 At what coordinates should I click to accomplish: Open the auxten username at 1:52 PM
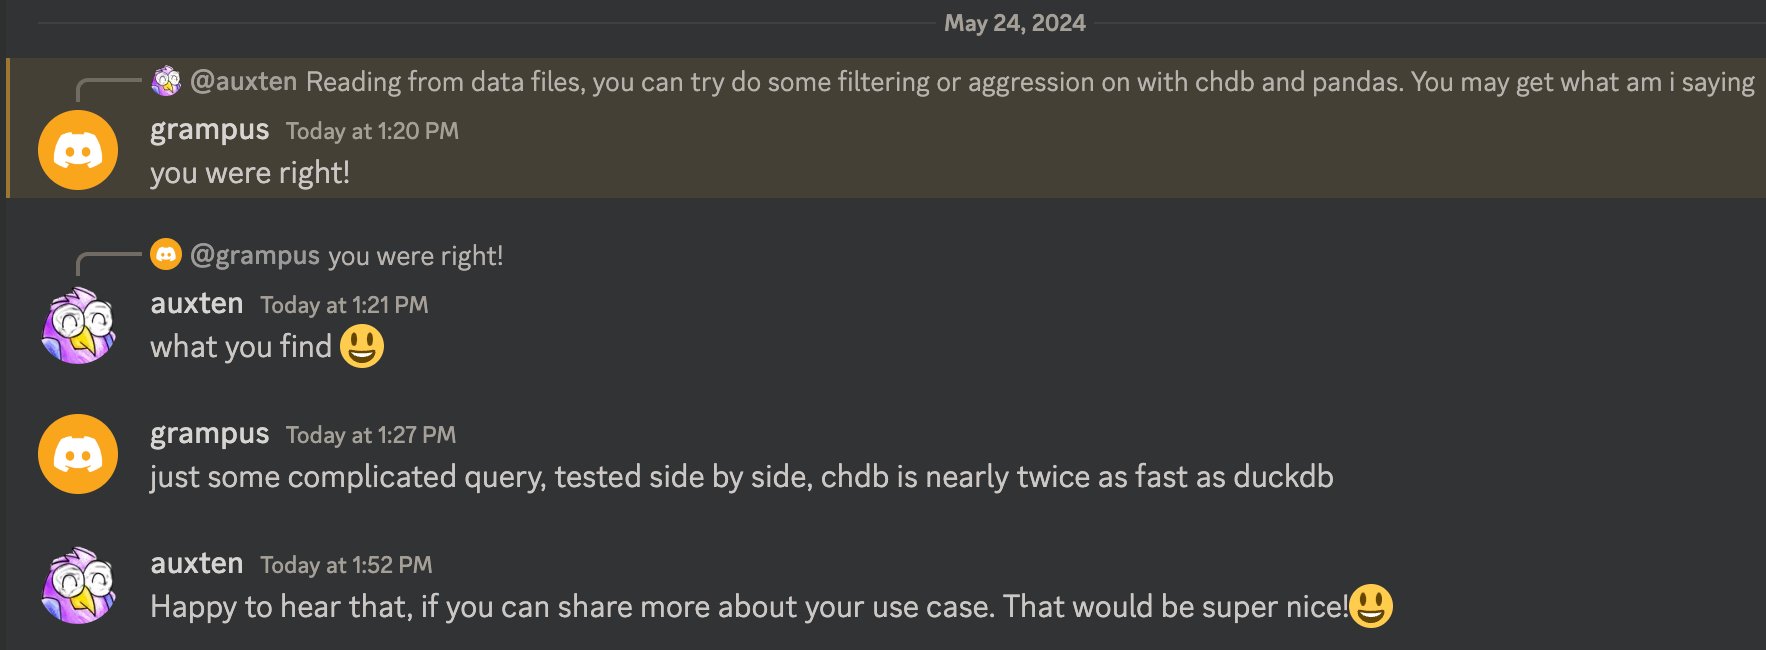click(x=197, y=564)
